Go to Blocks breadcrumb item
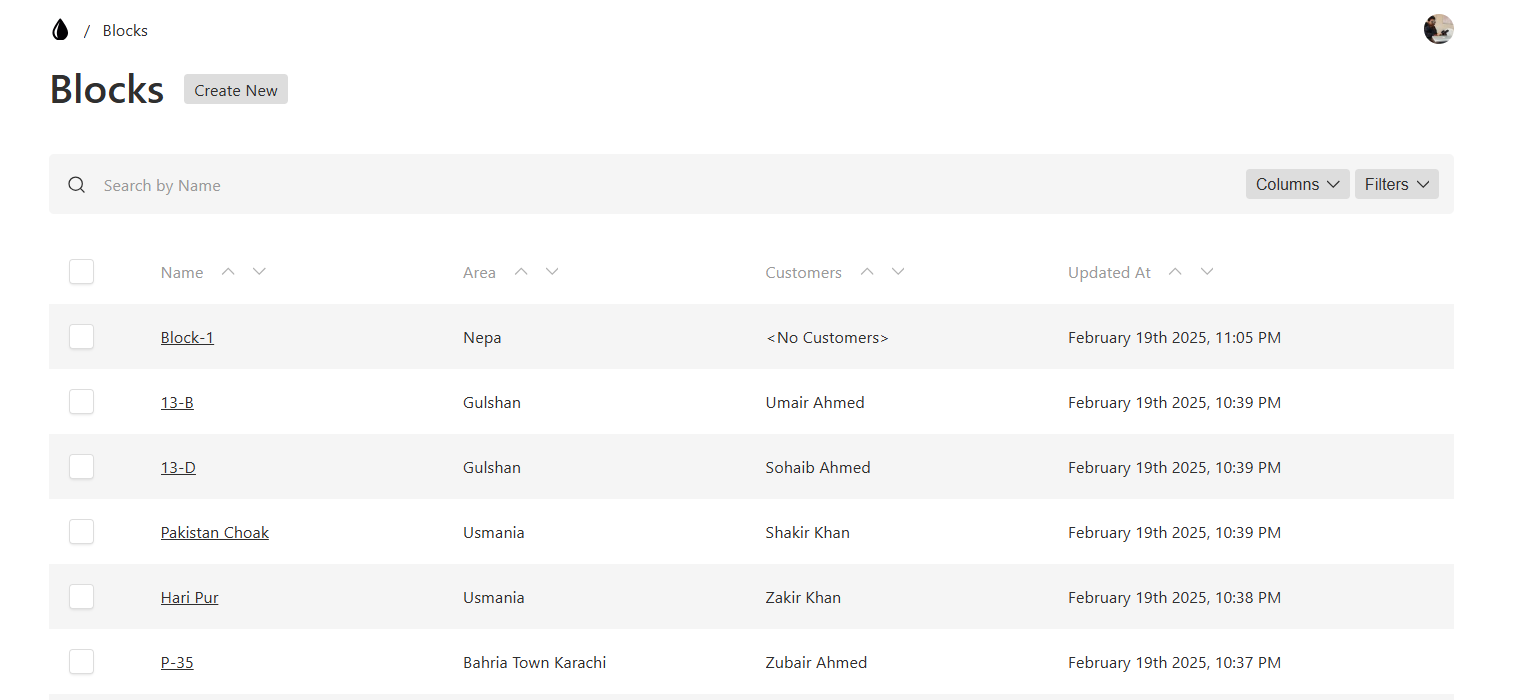 click(125, 31)
